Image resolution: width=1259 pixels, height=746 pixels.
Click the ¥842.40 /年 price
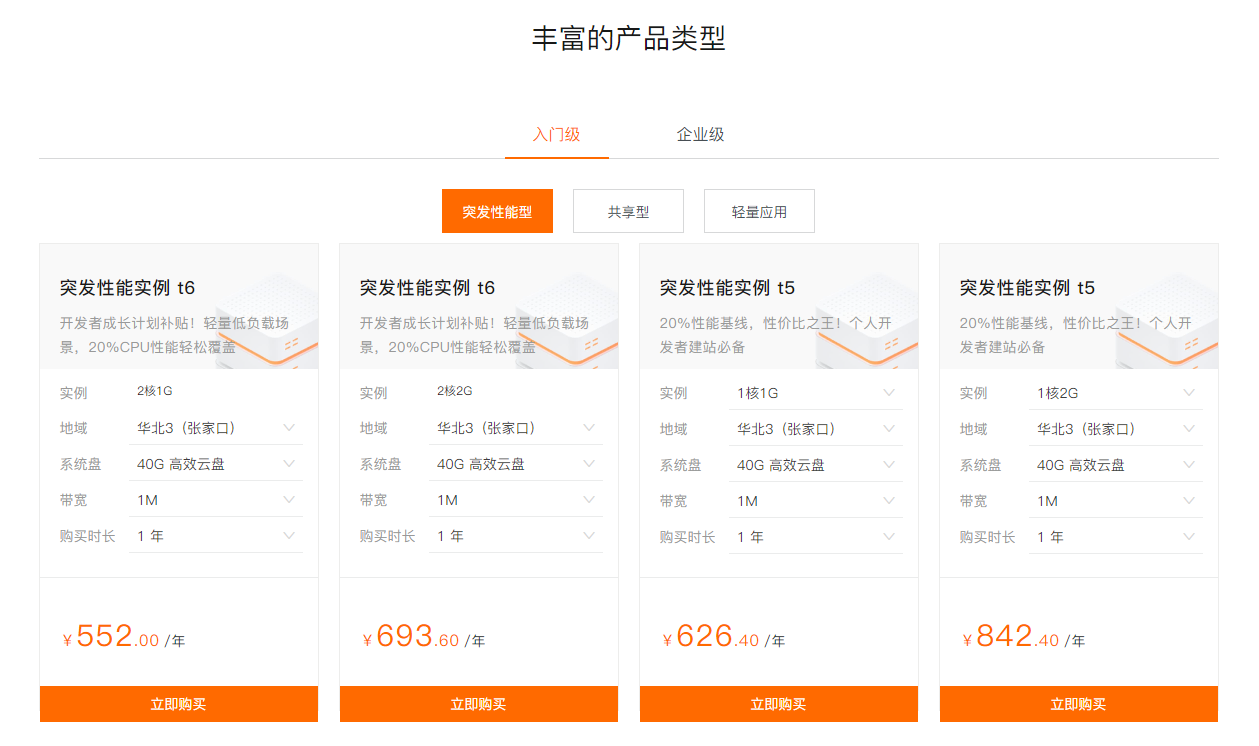pyautogui.click(x=1024, y=637)
